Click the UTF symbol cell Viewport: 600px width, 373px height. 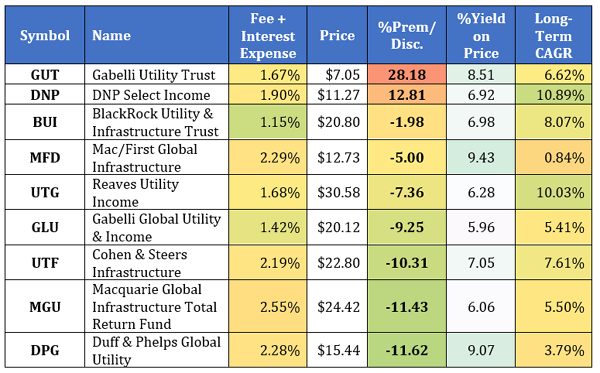pyautogui.click(x=45, y=262)
